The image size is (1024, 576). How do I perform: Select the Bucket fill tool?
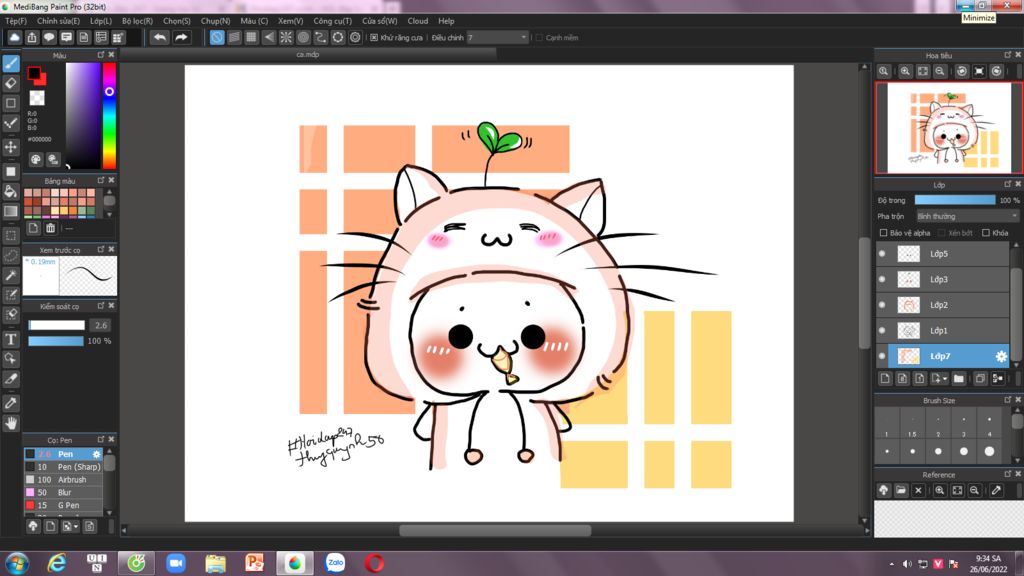[x=11, y=191]
